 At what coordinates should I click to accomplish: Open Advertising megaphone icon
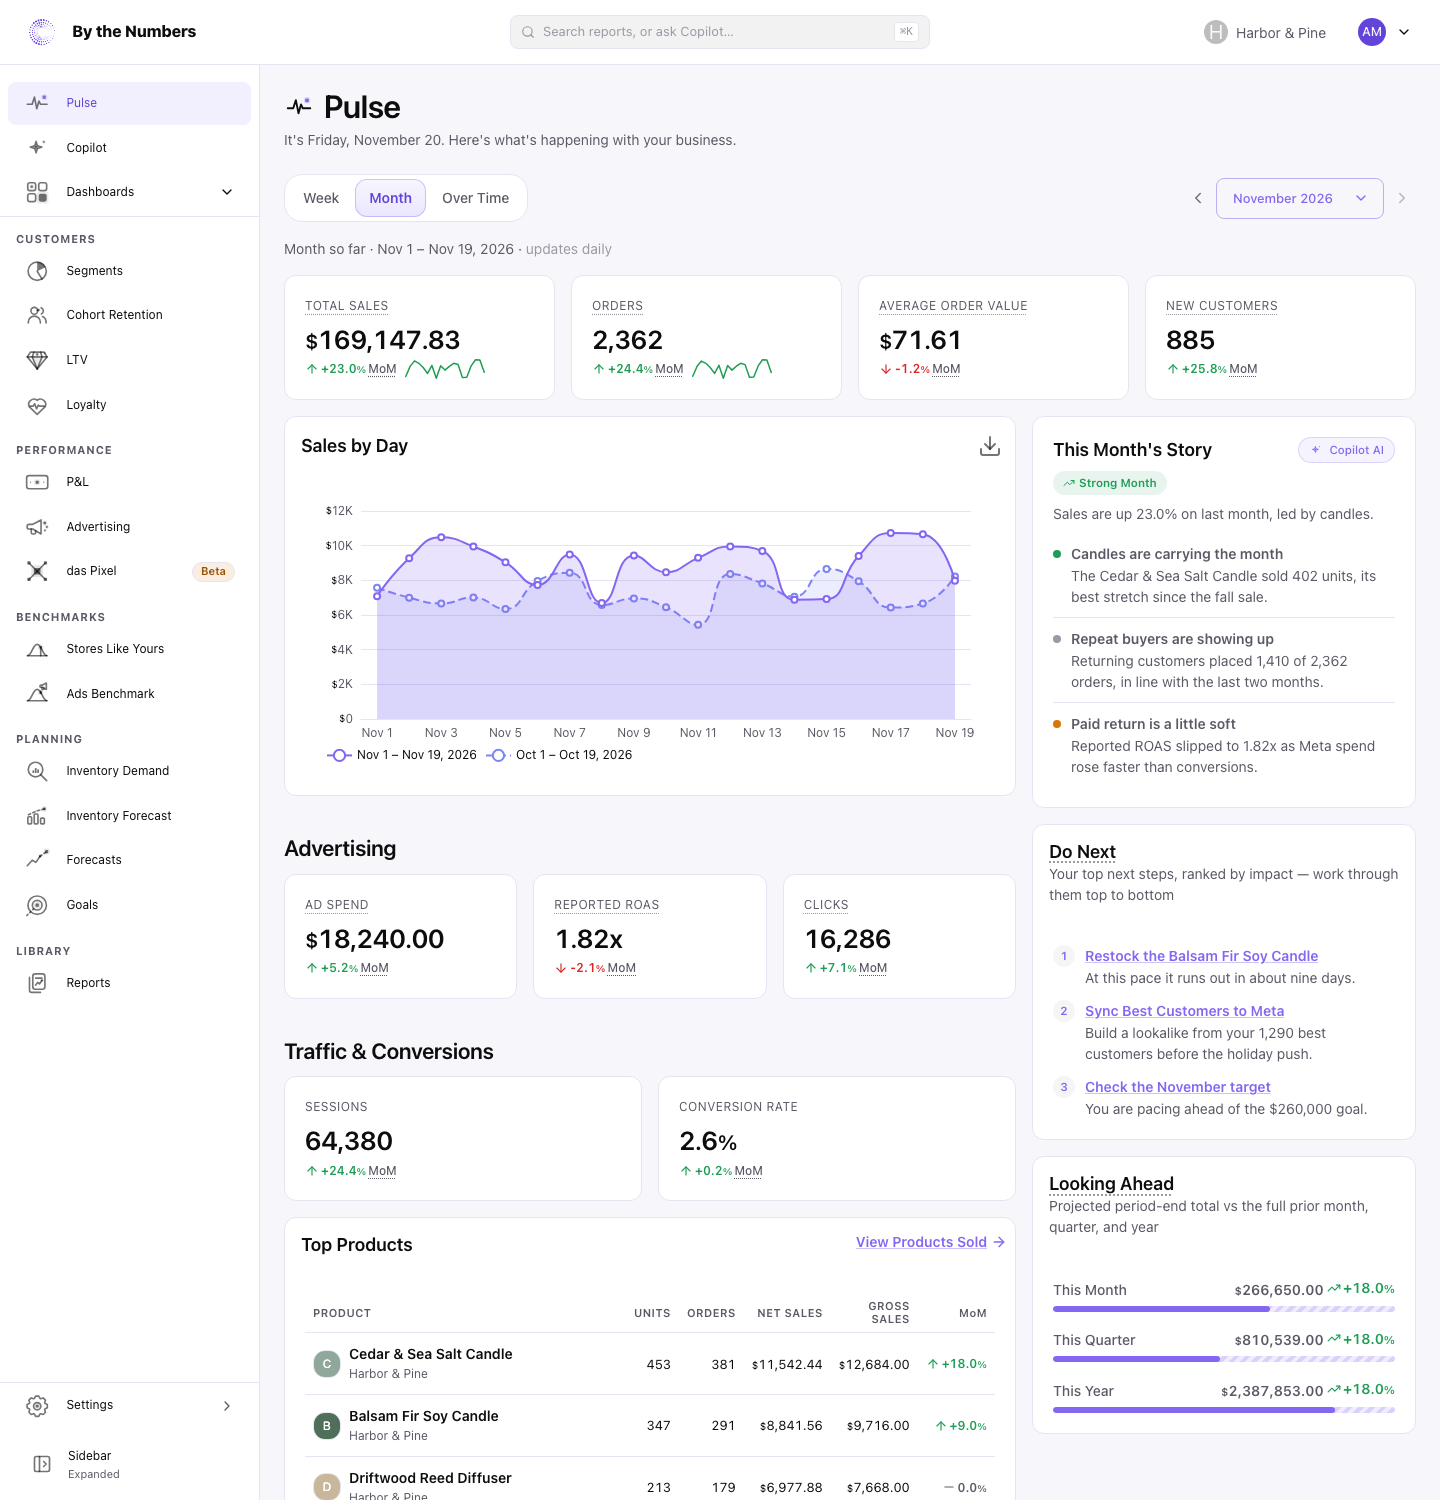pos(37,527)
